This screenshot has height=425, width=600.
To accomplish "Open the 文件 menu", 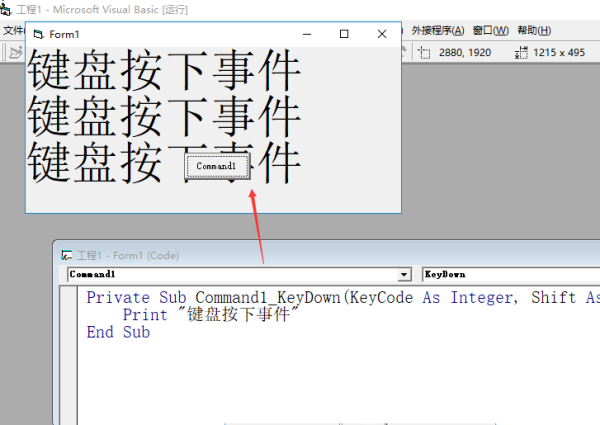I will (13, 31).
